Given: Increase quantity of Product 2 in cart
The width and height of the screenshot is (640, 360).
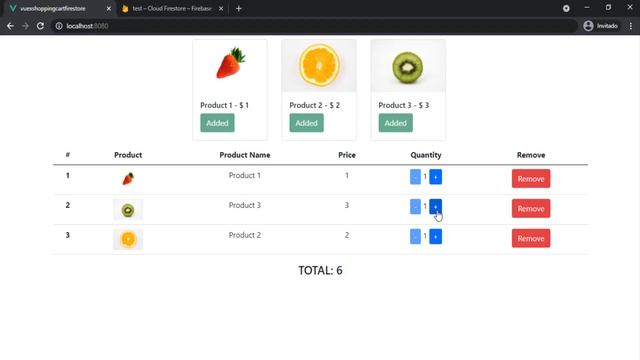Looking at the screenshot, I should (x=436, y=236).
